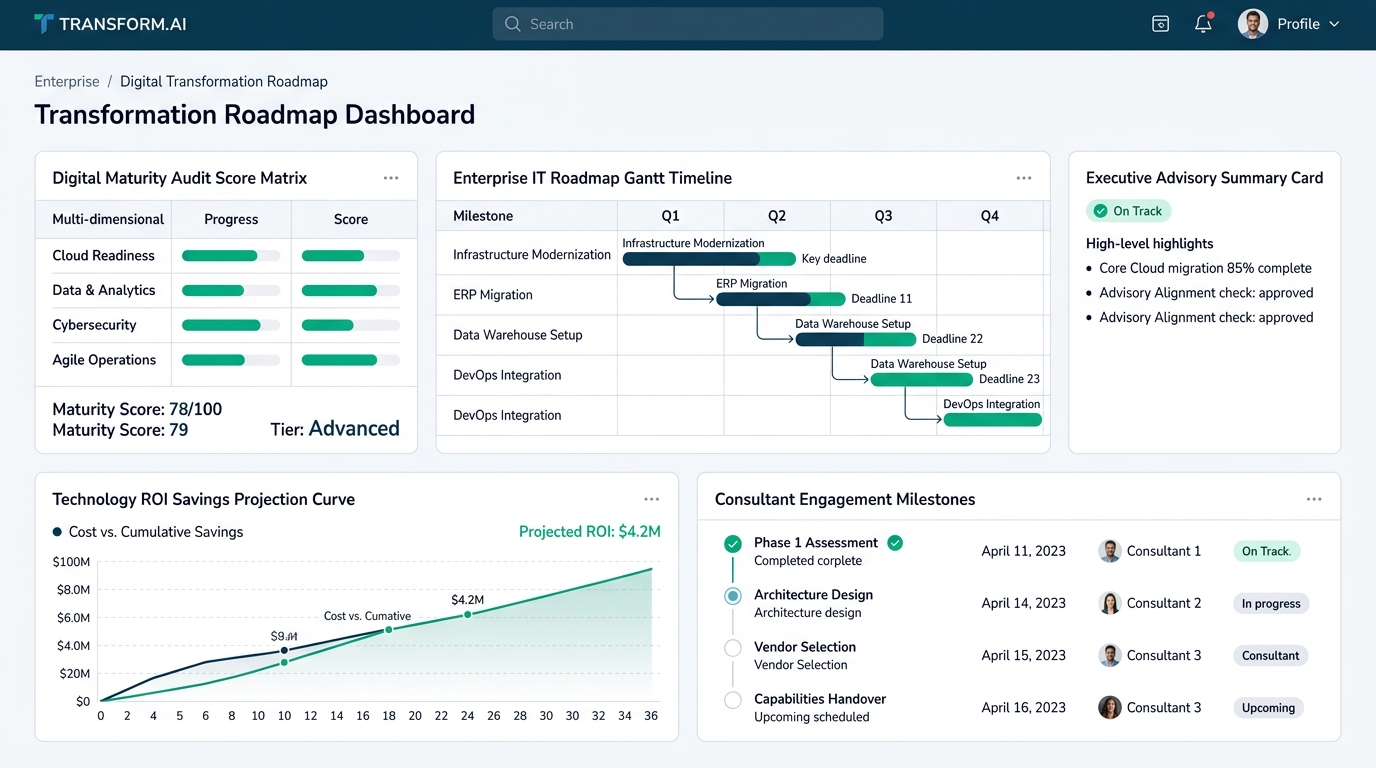Viewport: 1376px width, 768px height.
Task: Open the notifications bell
Action: coord(1203,24)
